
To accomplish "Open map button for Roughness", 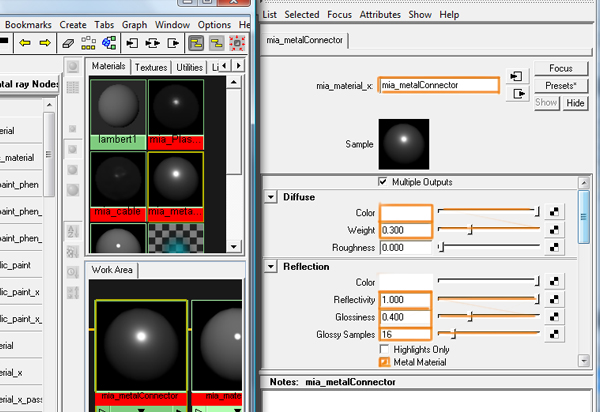I will (x=554, y=248).
